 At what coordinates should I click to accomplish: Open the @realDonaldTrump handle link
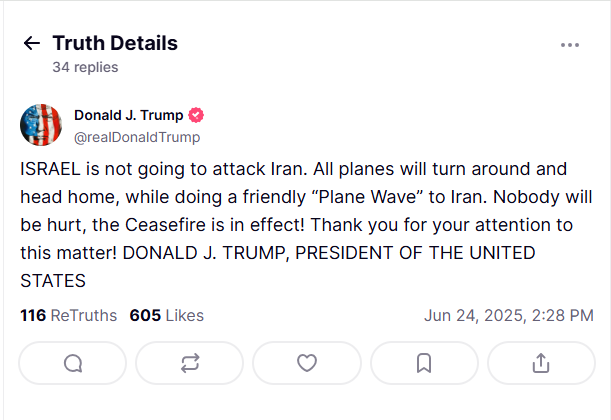[x=137, y=137]
